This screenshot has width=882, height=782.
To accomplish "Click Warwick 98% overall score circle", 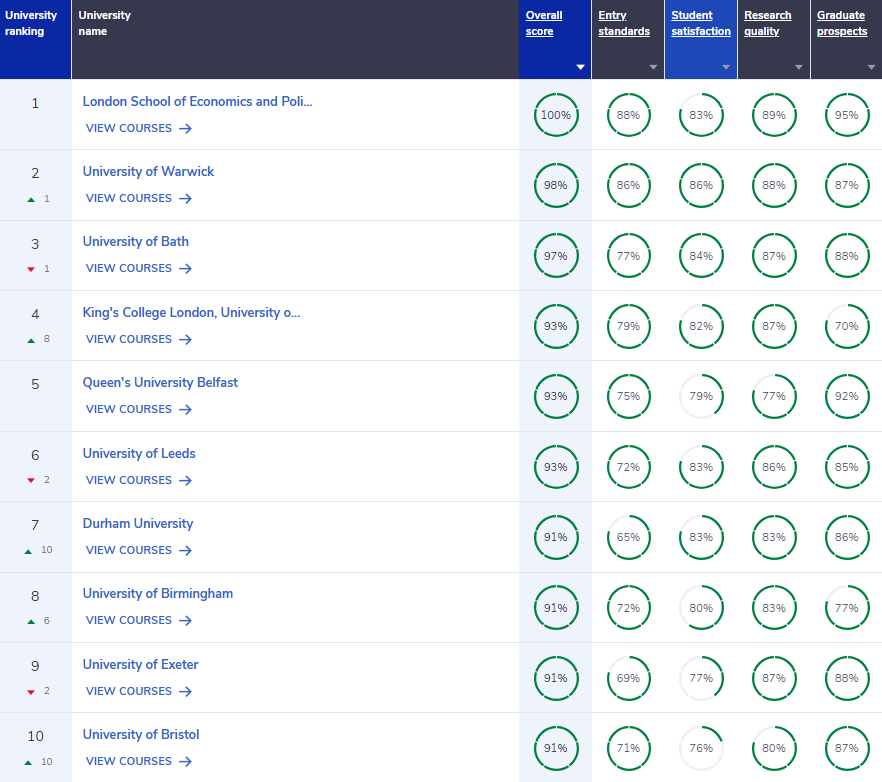I will (x=556, y=185).
